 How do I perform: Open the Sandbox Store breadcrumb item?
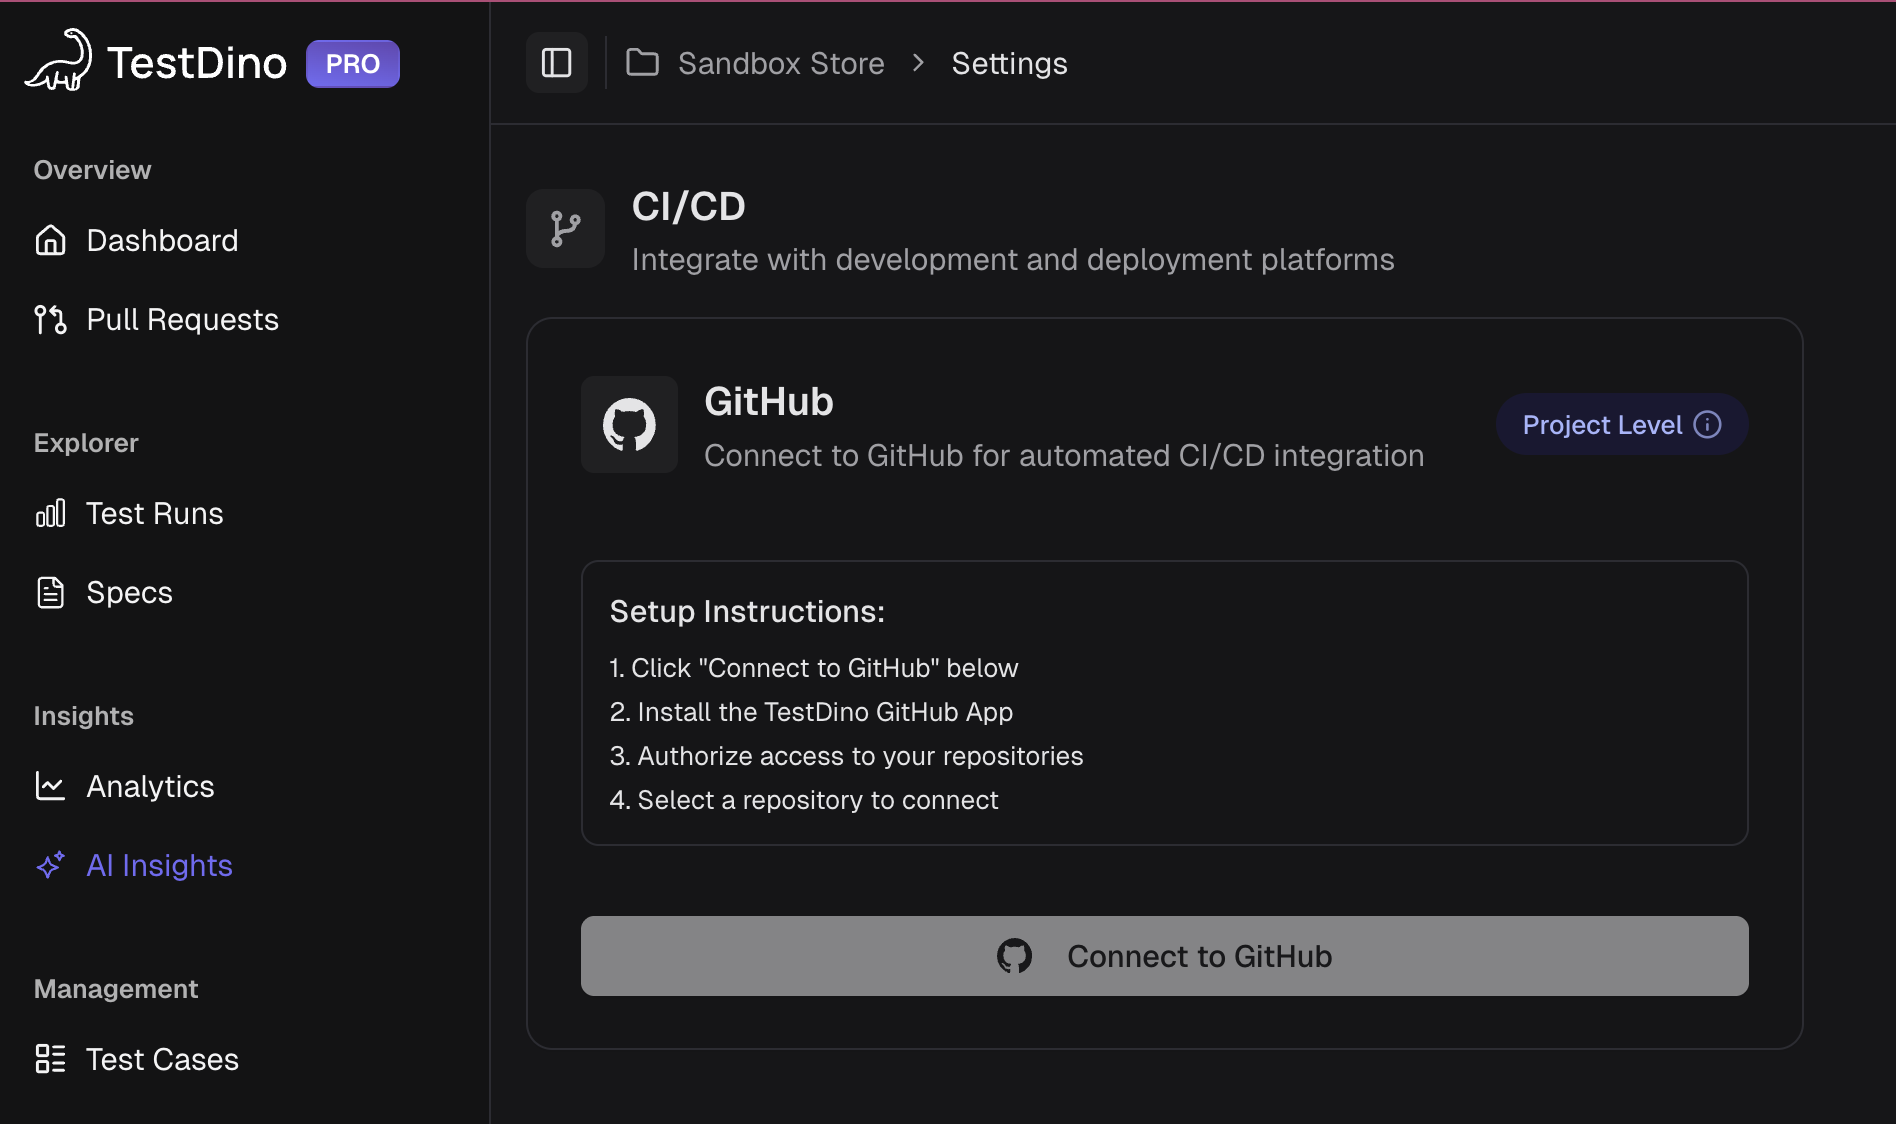coord(781,63)
